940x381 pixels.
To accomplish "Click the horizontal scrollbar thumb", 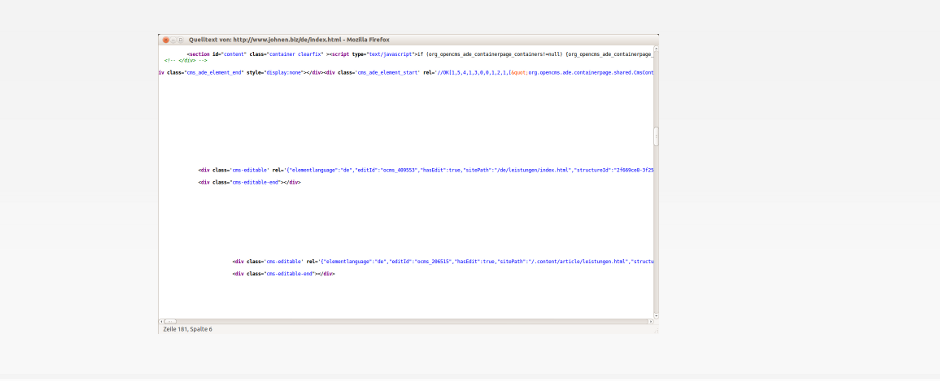I will pyautogui.click(x=171, y=322).
